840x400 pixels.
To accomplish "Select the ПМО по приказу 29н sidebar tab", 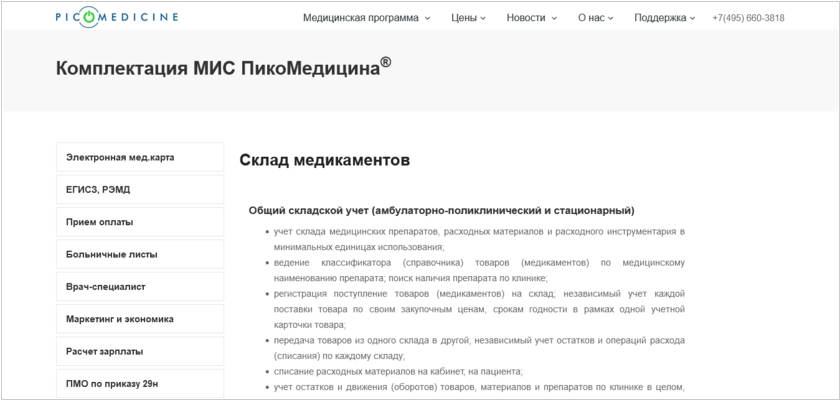I will pos(140,383).
